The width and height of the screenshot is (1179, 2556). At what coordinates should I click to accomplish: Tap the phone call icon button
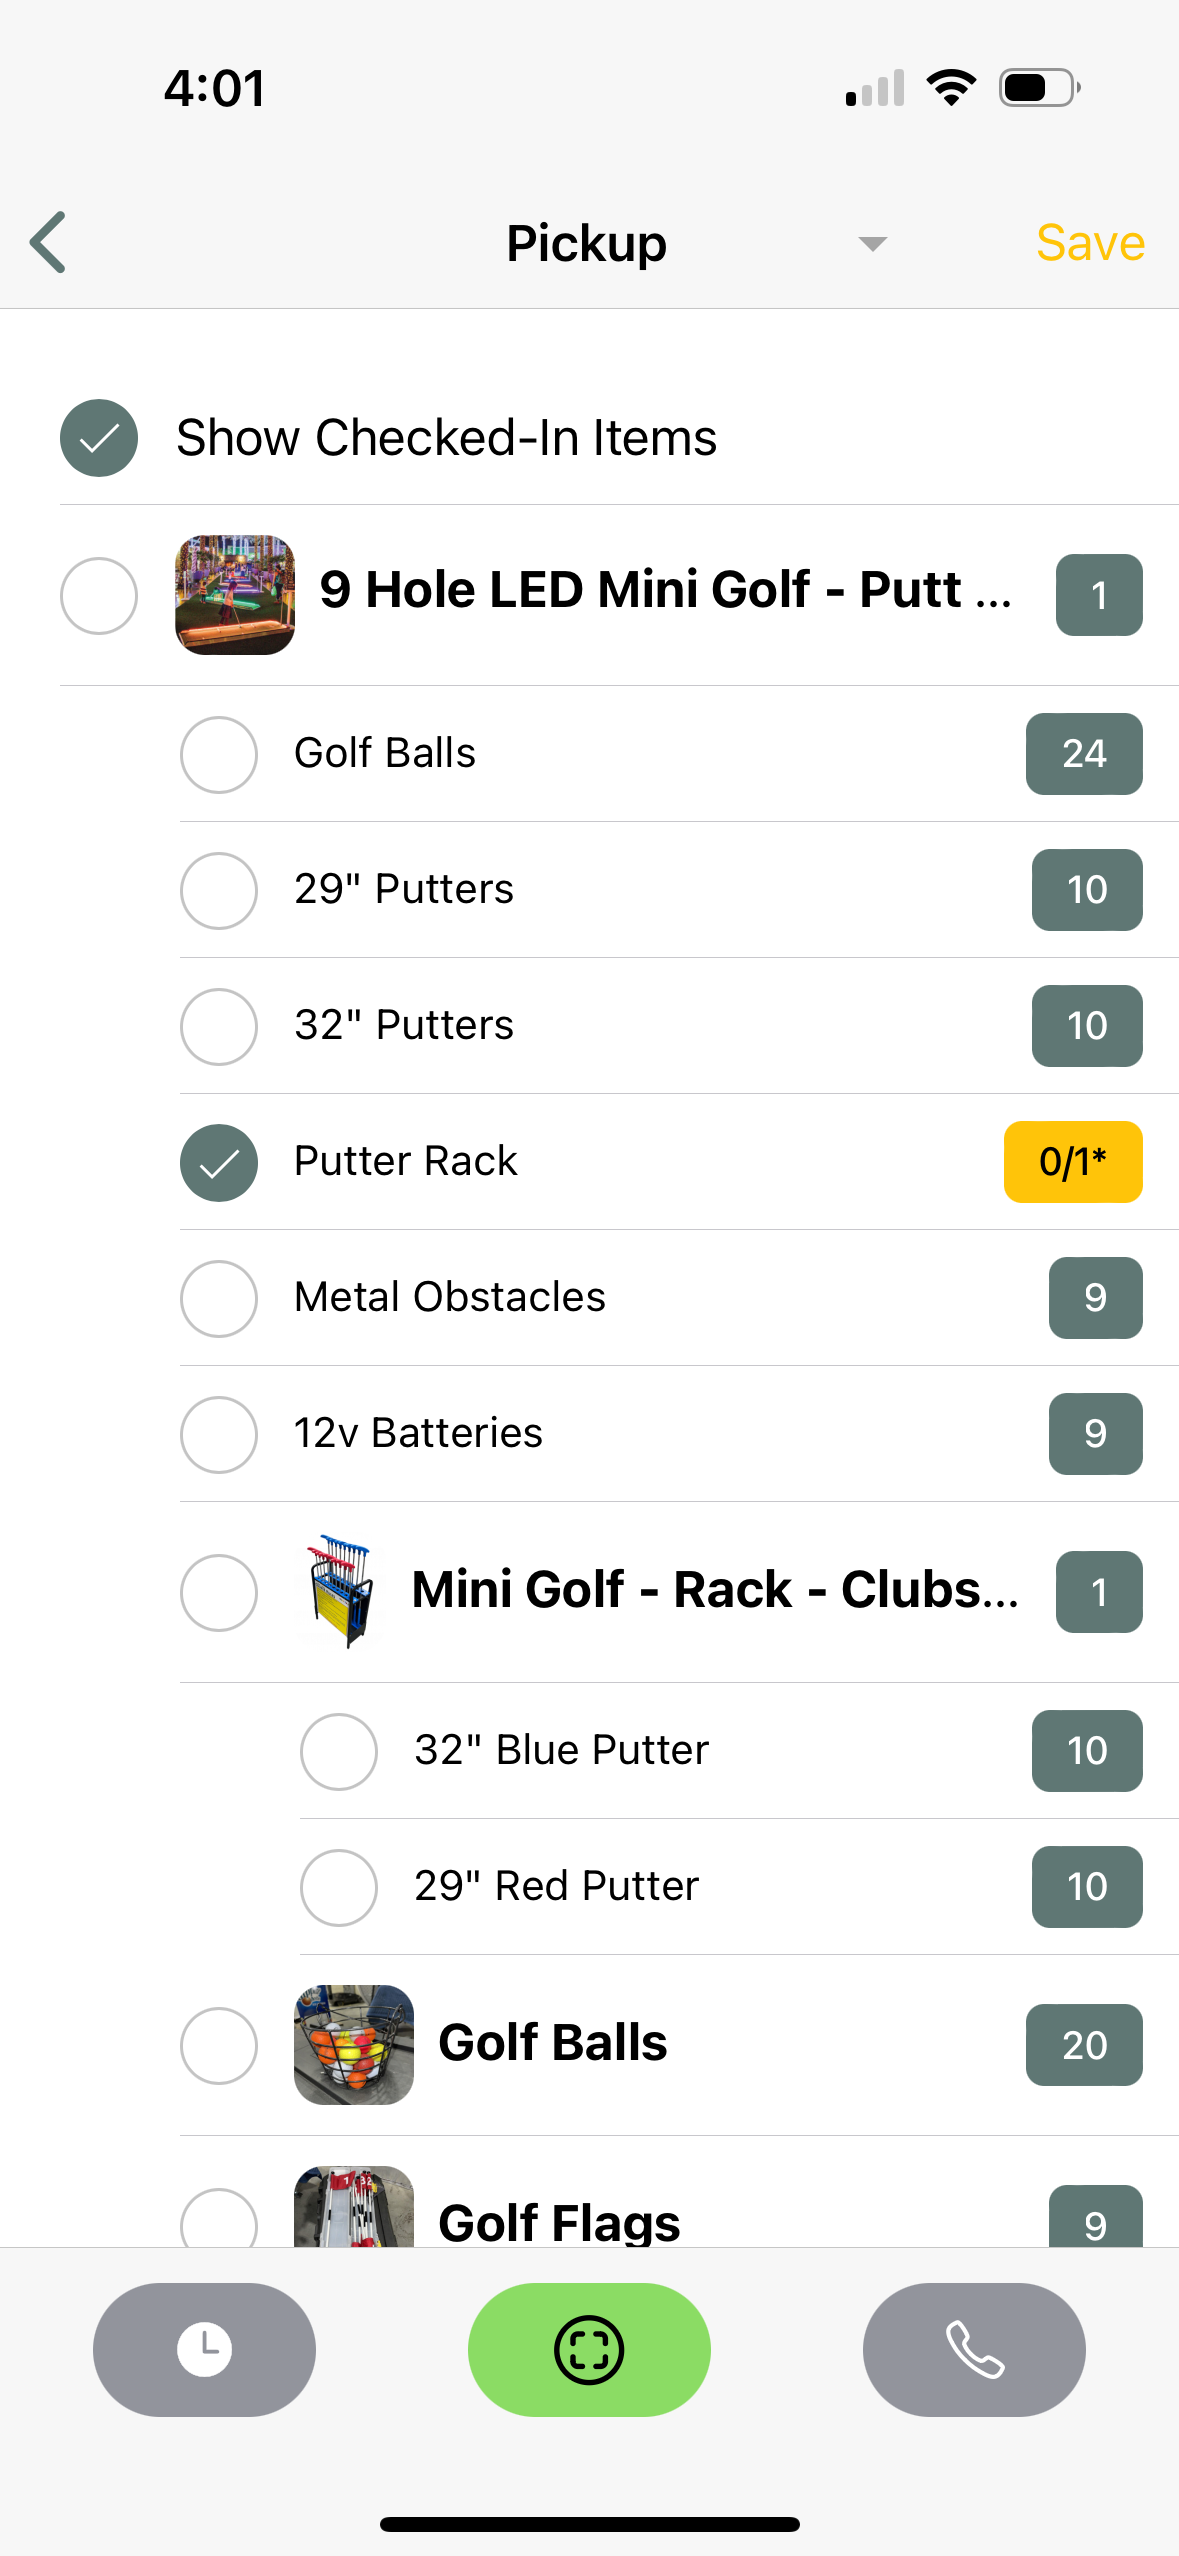tap(974, 2349)
